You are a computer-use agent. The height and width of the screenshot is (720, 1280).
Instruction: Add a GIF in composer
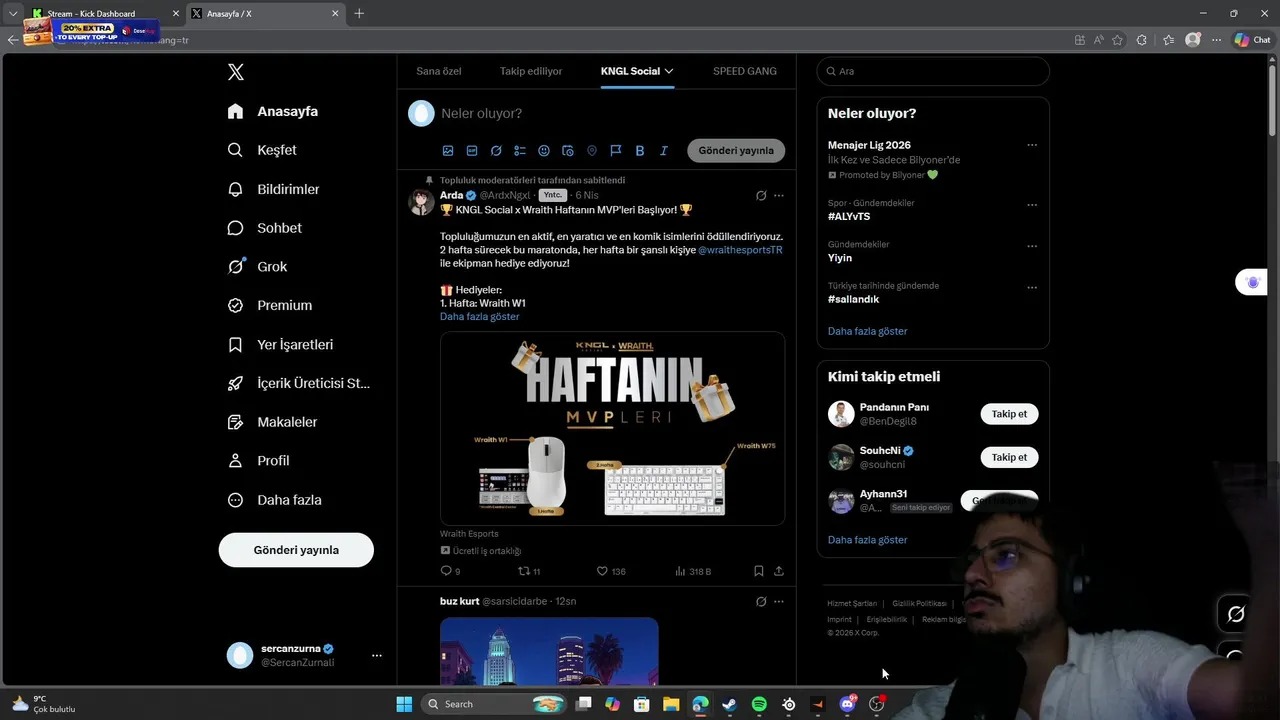(x=472, y=151)
